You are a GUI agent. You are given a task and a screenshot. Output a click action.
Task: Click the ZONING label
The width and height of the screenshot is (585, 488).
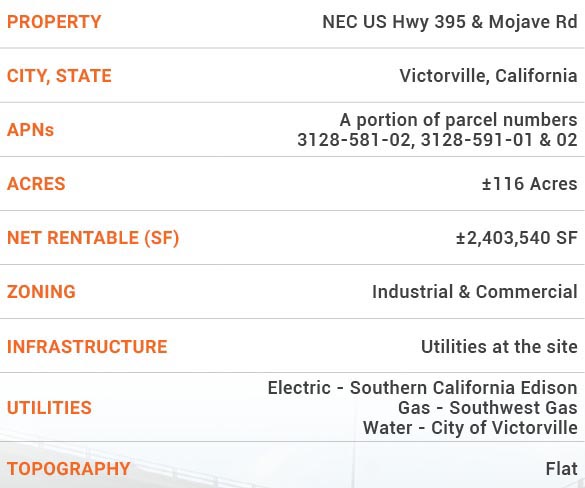41,291
